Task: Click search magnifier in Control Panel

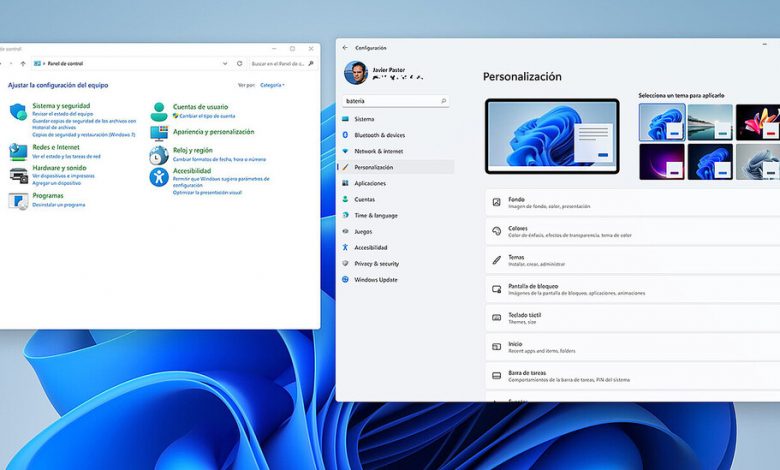Action: point(310,64)
